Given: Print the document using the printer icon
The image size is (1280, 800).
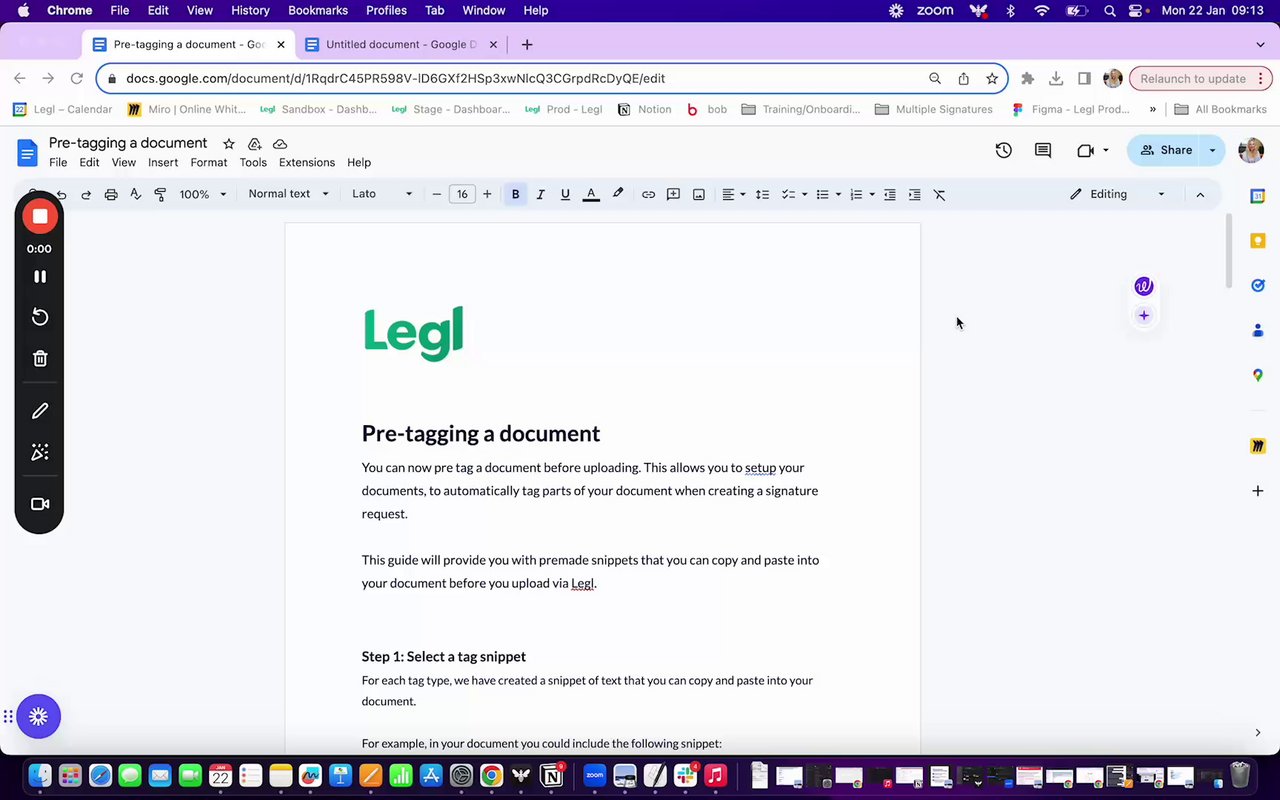Looking at the screenshot, I should 111,194.
